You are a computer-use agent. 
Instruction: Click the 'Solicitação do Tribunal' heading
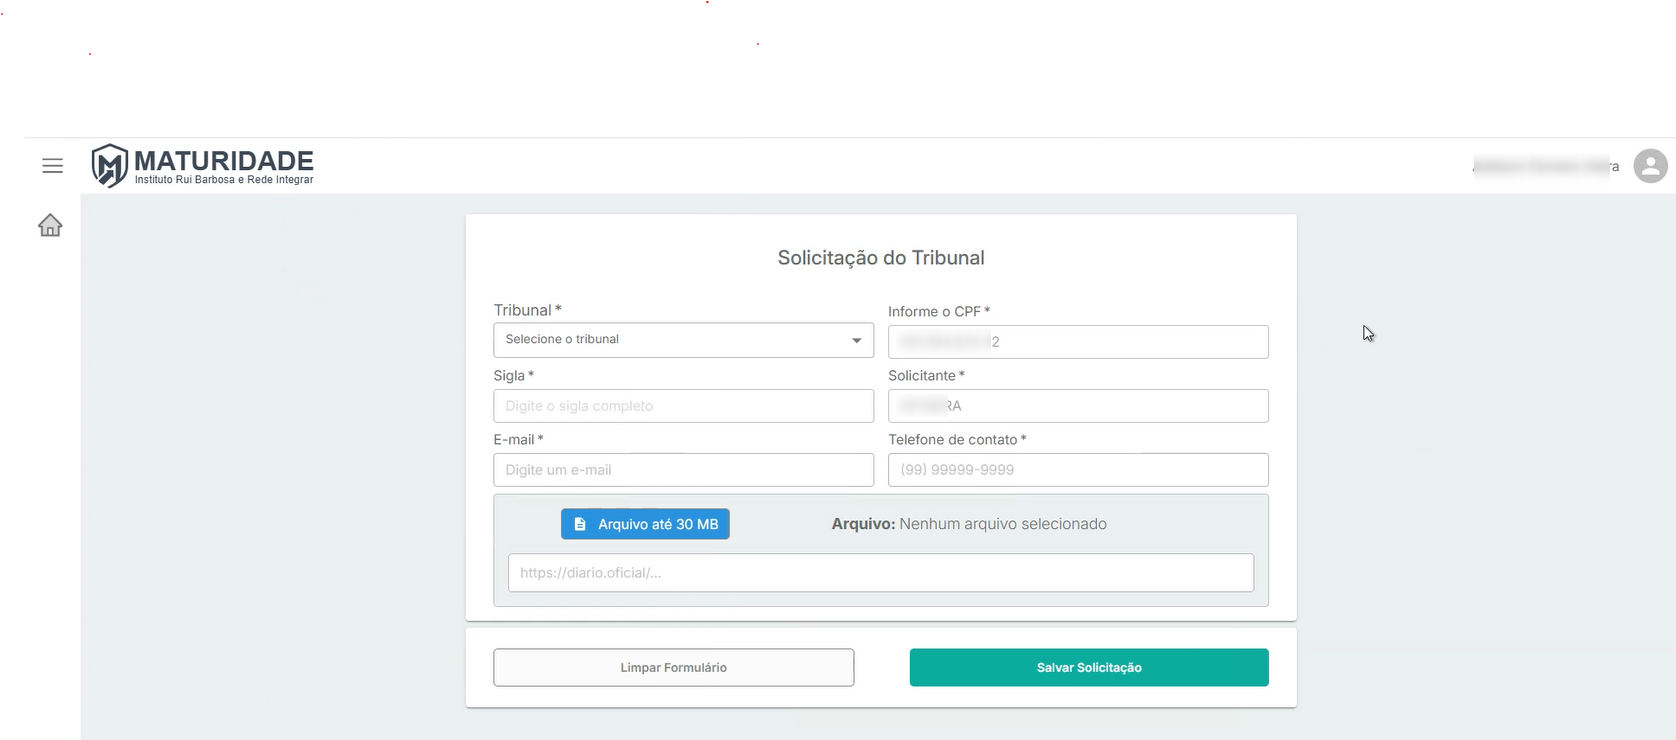click(x=881, y=258)
